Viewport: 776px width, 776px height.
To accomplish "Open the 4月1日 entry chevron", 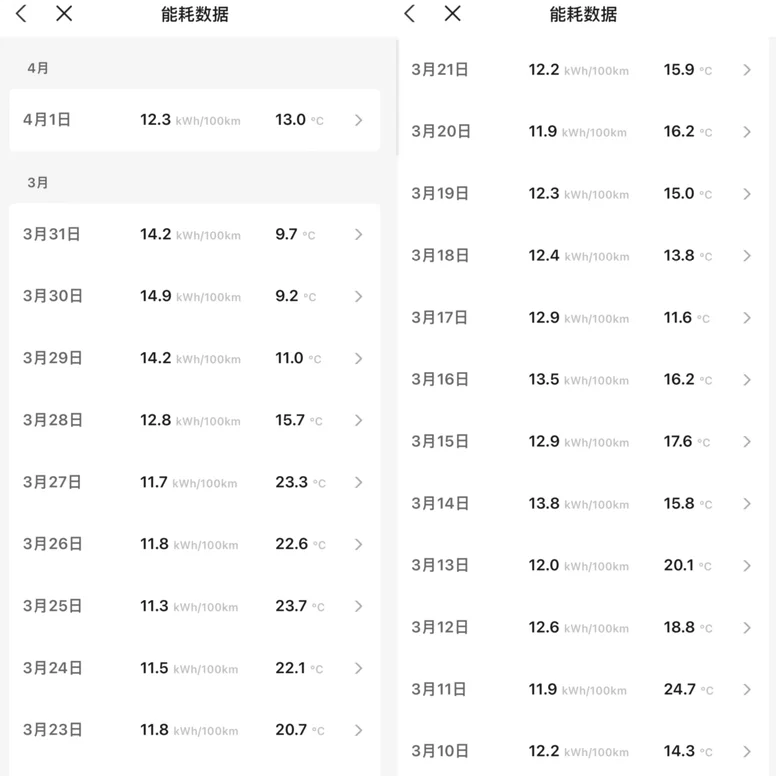I will (359, 120).
